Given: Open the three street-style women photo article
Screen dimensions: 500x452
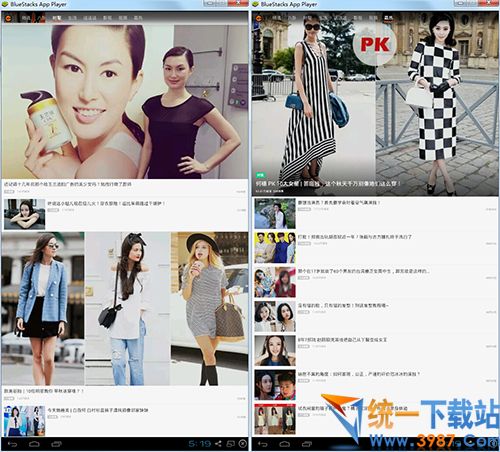Looking at the screenshot, I should 125,309.
